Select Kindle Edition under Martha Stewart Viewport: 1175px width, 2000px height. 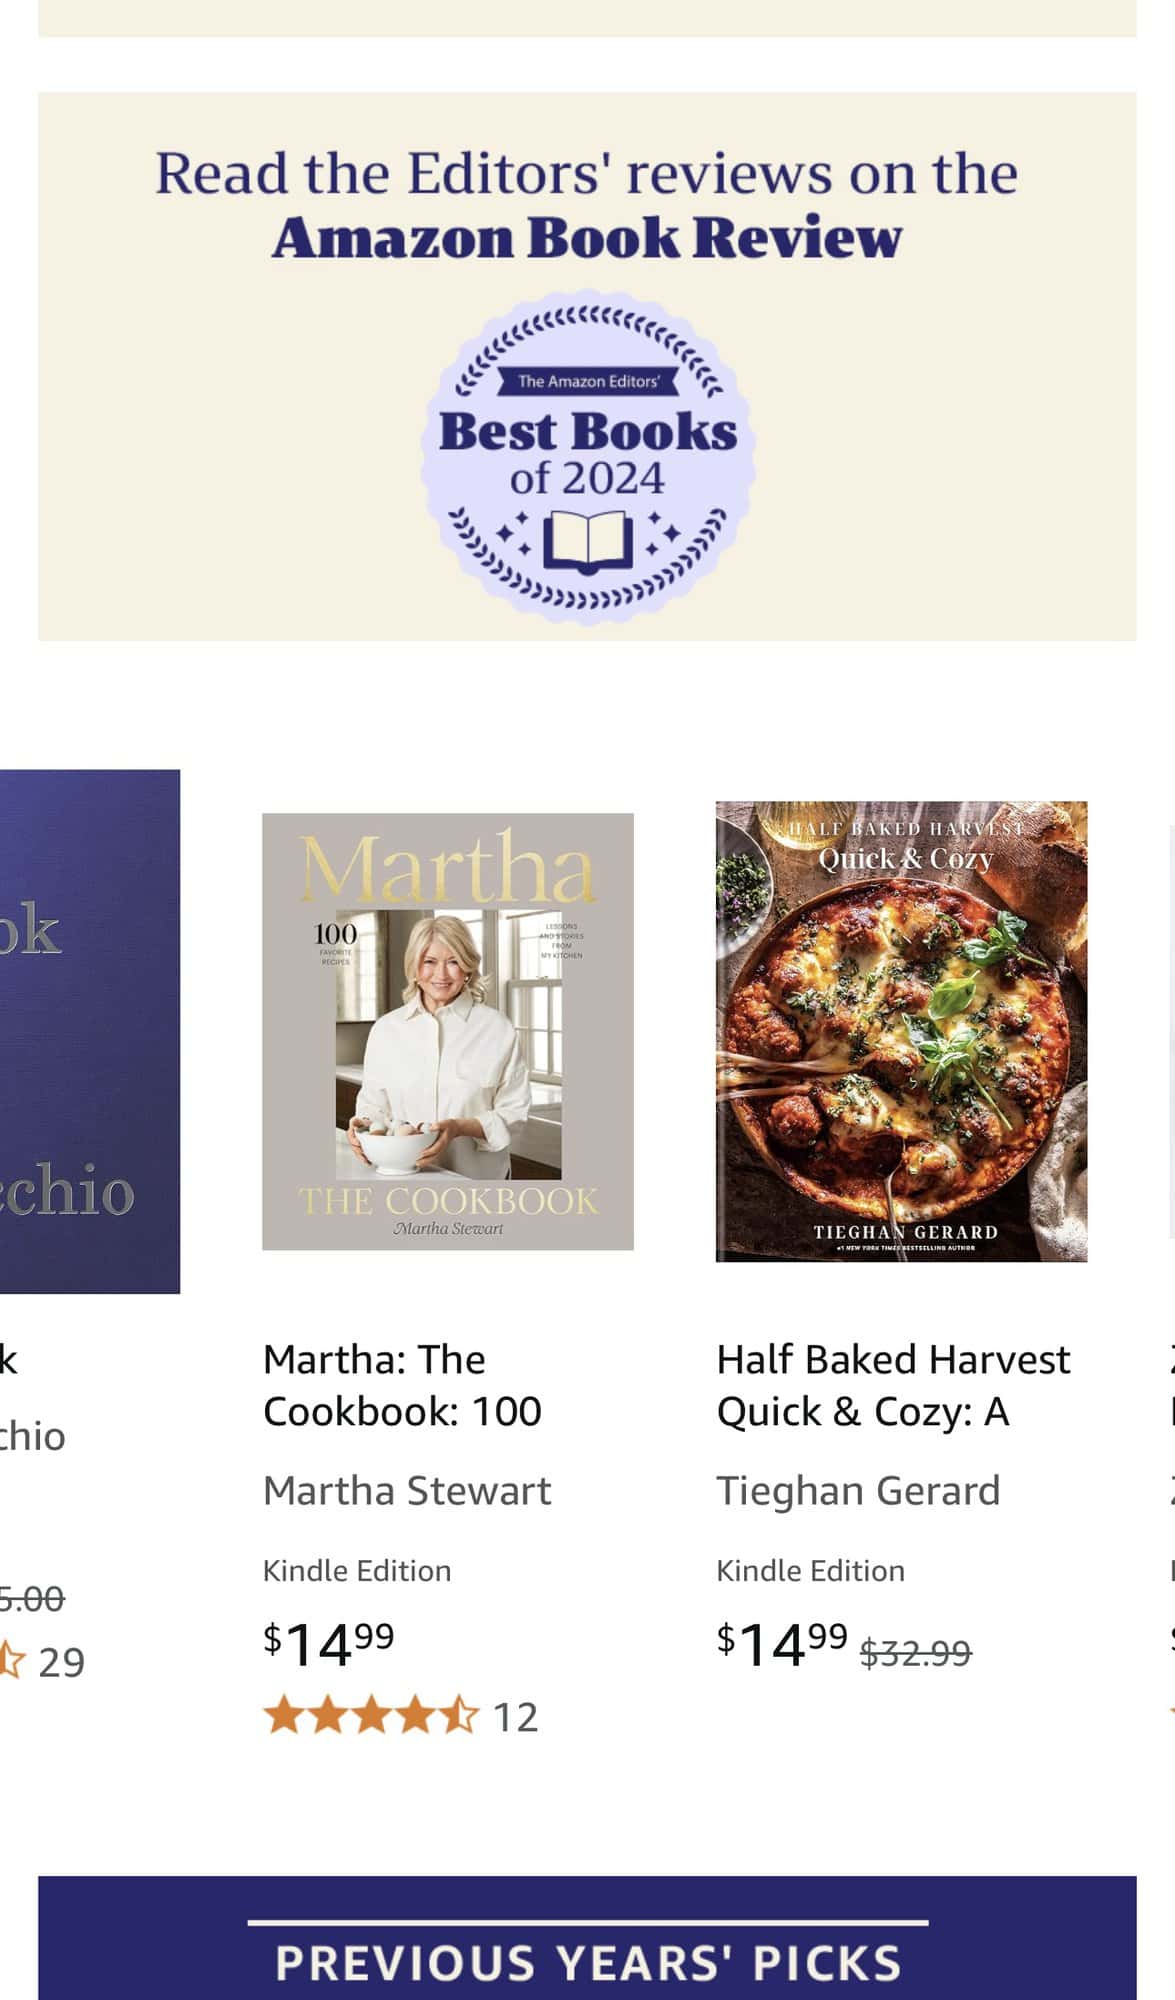tap(357, 1570)
